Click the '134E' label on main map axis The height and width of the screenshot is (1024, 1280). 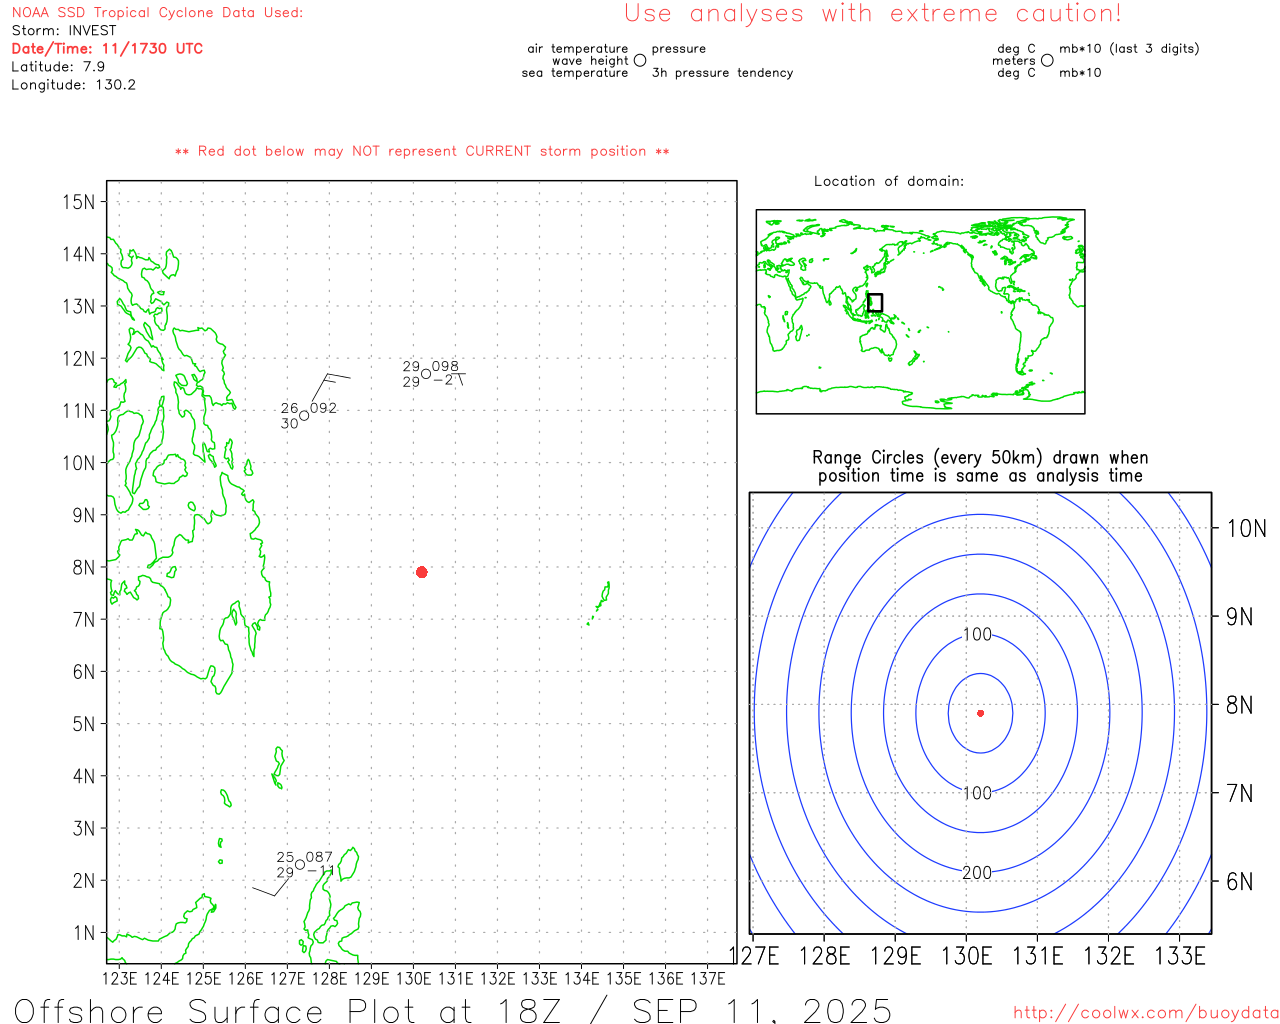tap(582, 978)
